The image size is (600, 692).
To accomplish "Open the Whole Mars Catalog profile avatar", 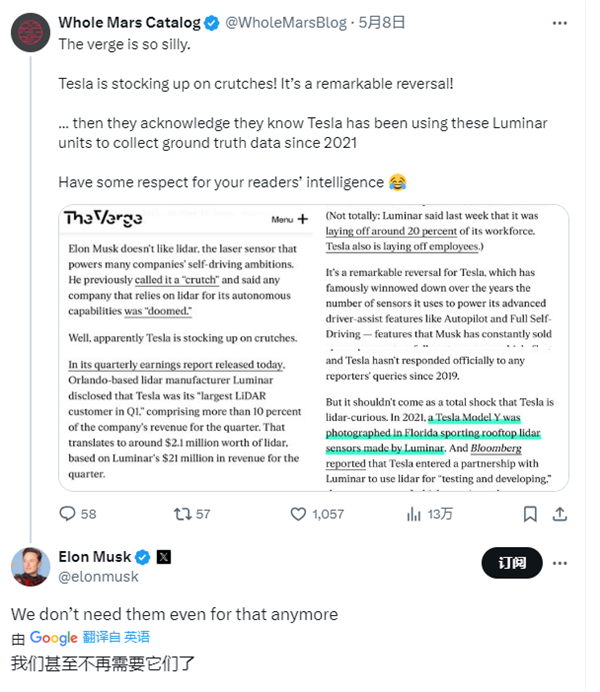I will 29,32.
